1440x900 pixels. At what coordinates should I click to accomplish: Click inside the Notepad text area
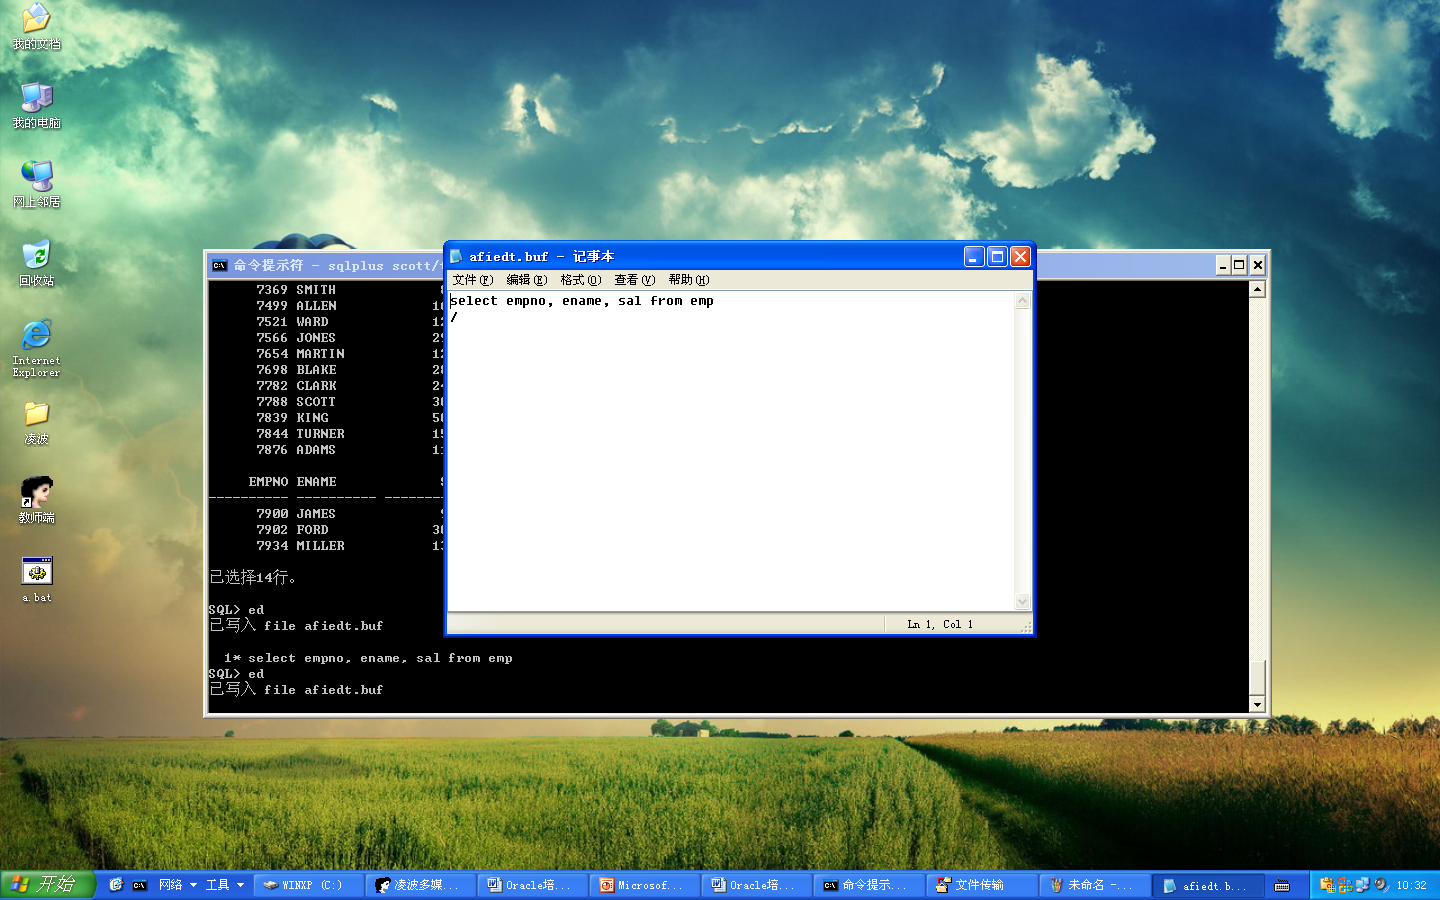[x=730, y=450]
